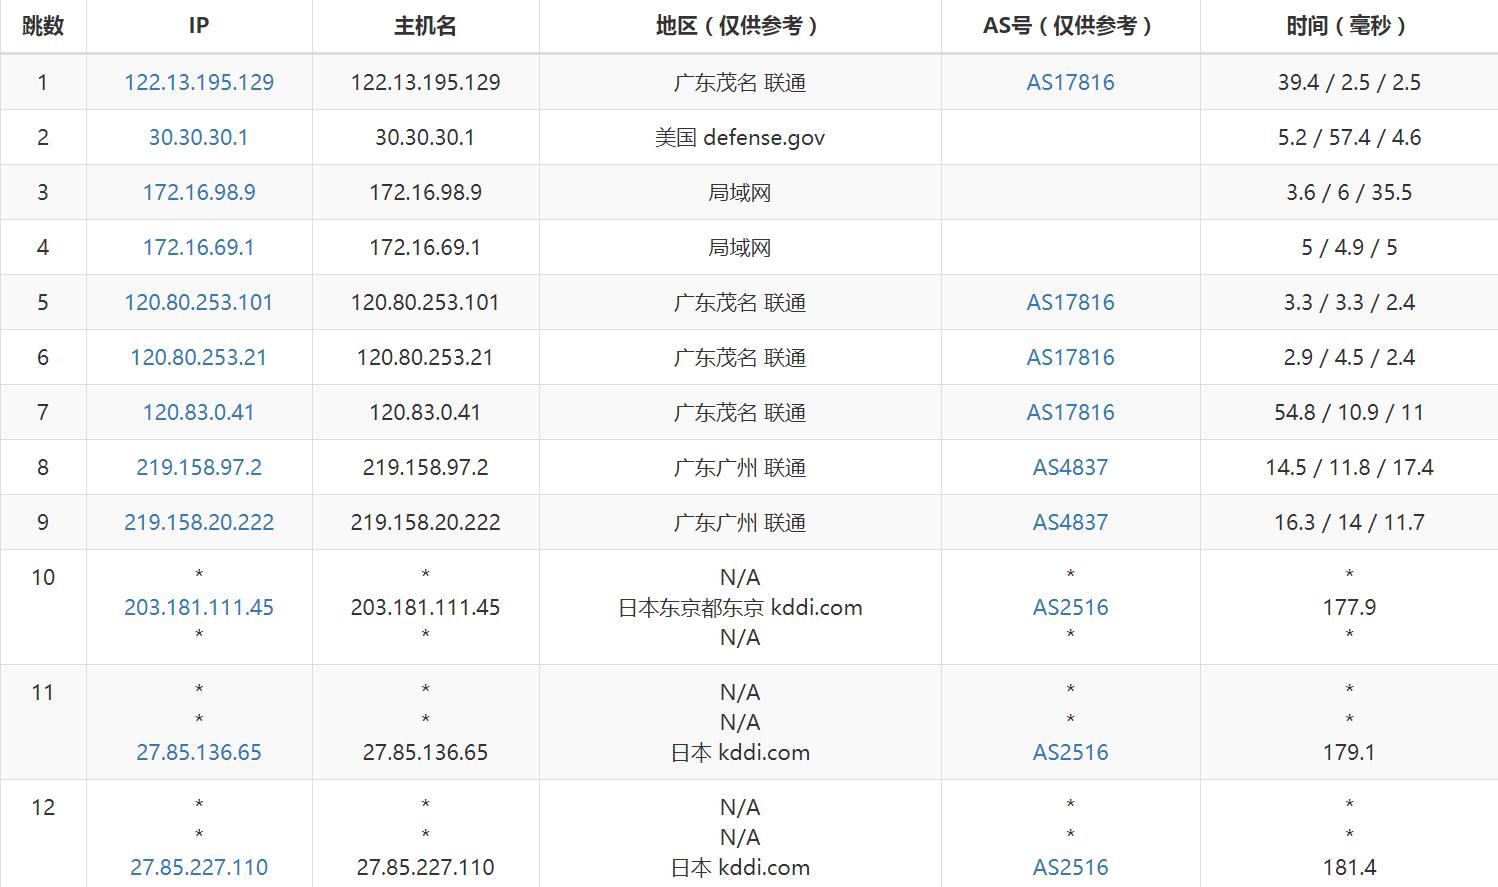The height and width of the screenshot is (887, 1498).
Task: Click the 172.16.69.1 IP link
Action: 199,247
